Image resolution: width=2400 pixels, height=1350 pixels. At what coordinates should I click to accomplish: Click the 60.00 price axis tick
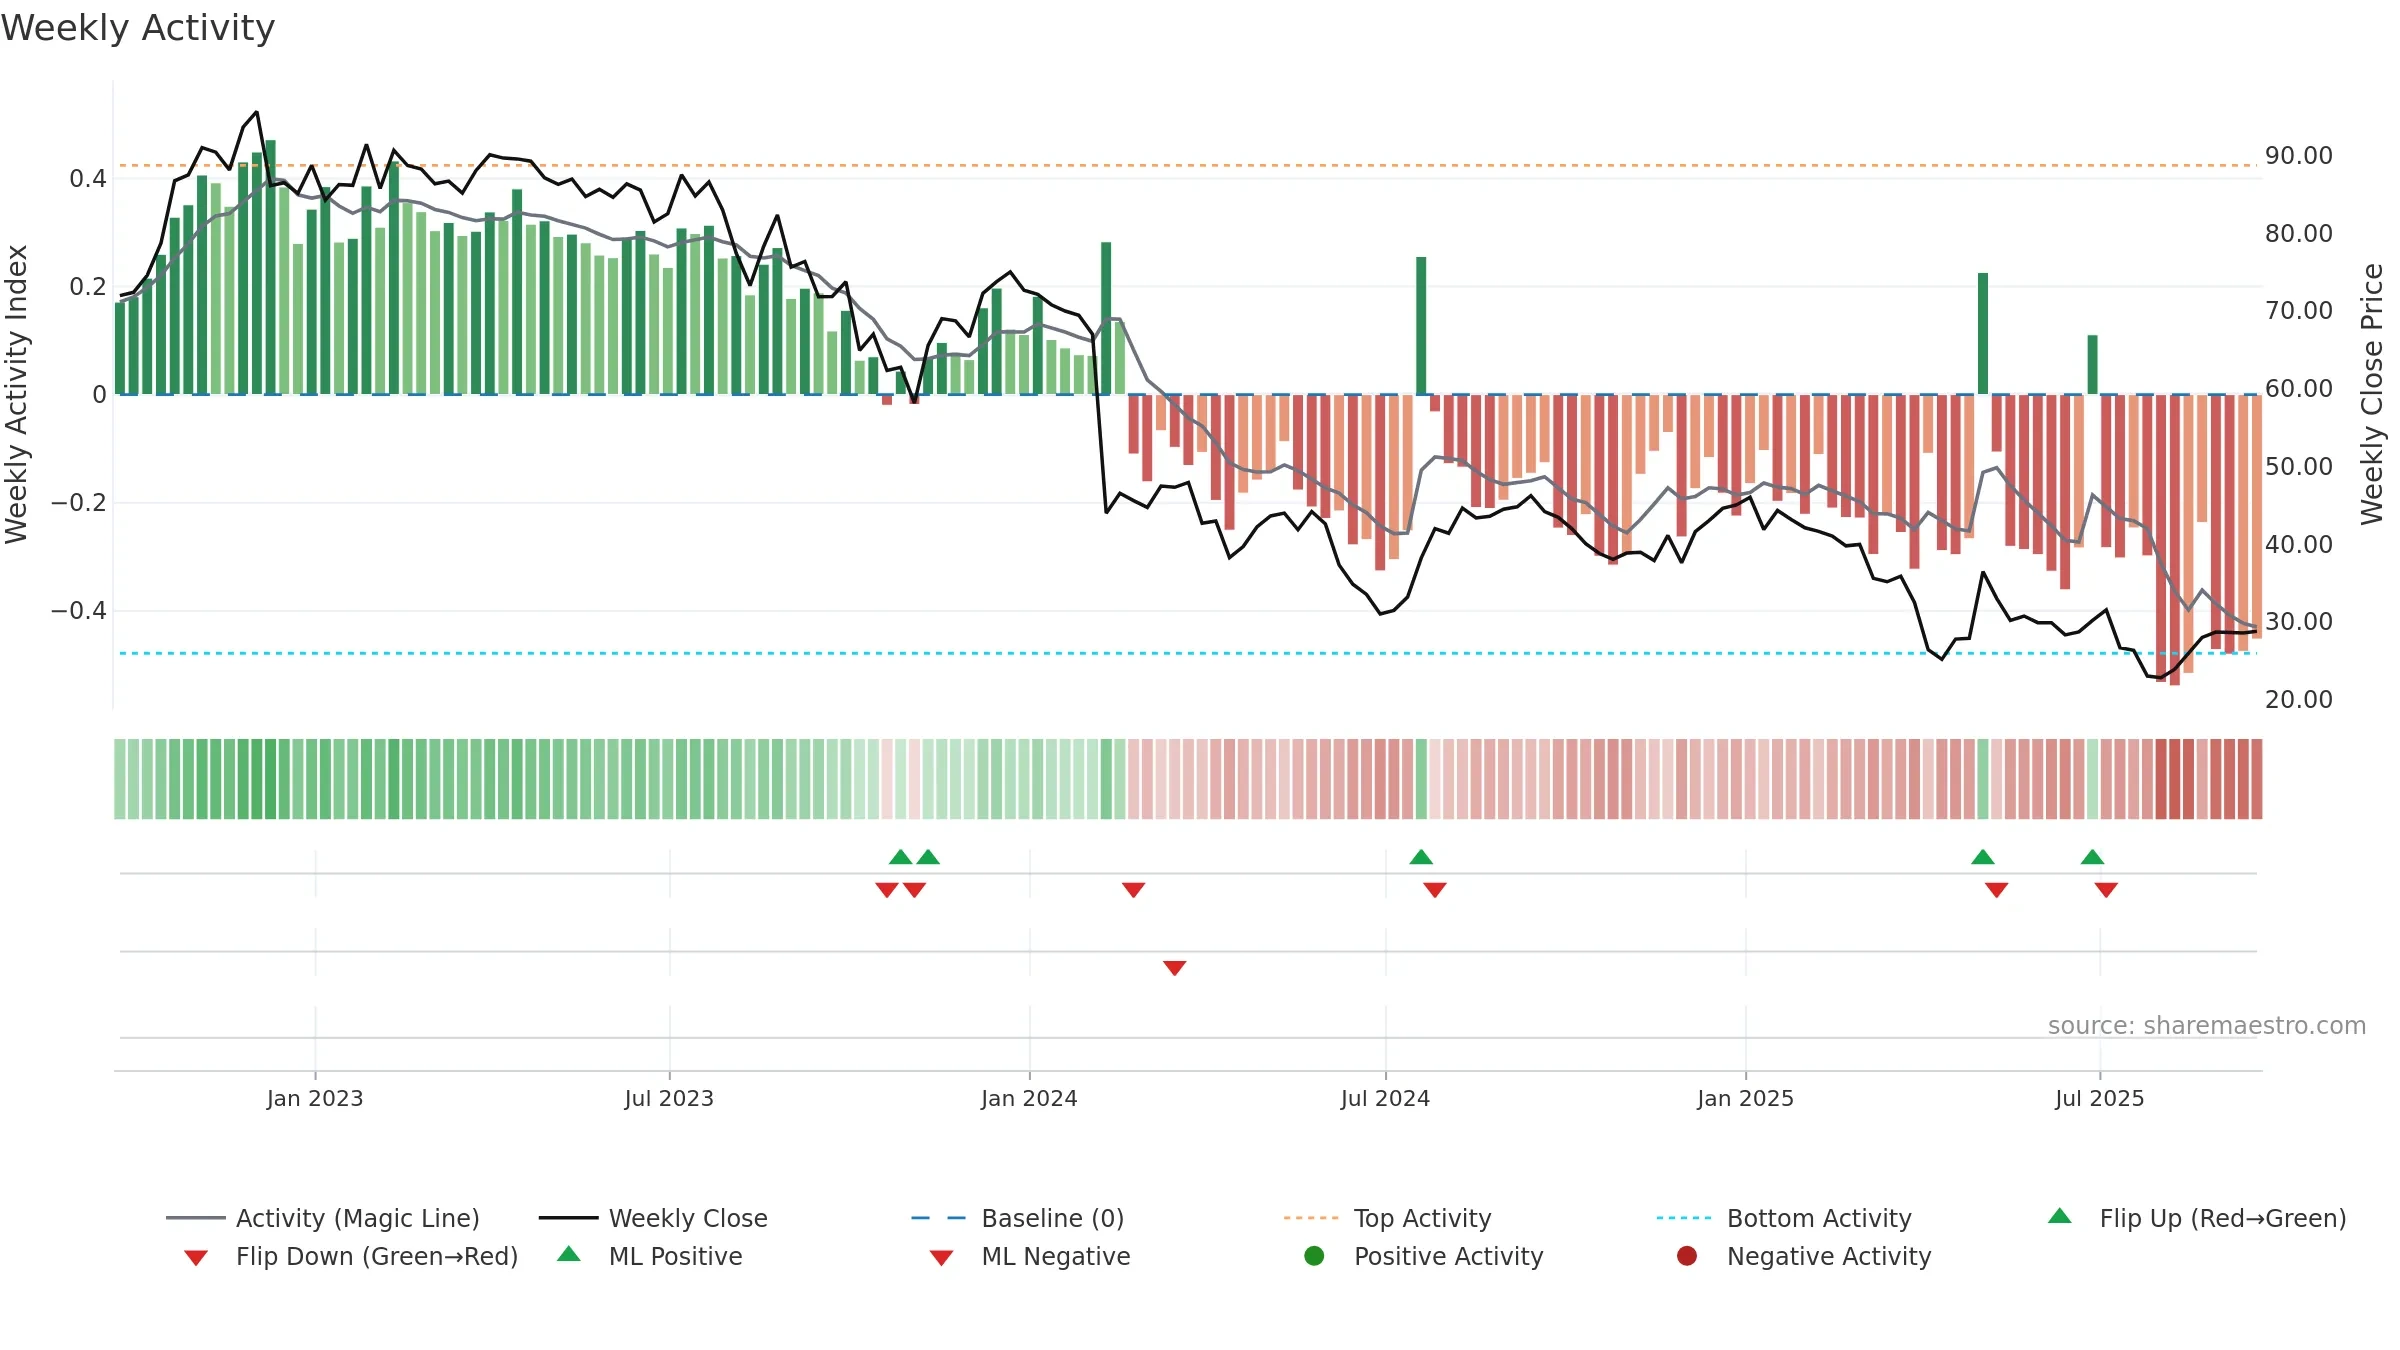click(2299, 389)
